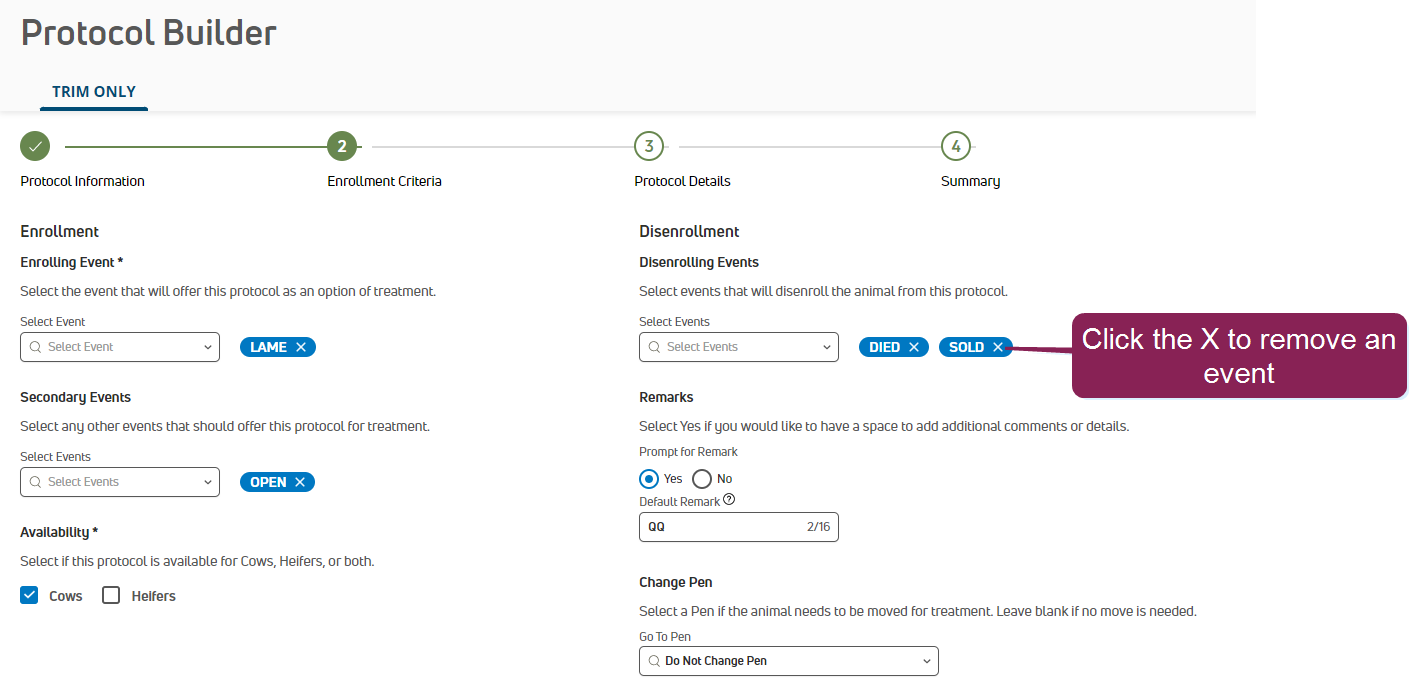Go to step 4 circle icon
1424x696 pixels.
click(956, 147)
